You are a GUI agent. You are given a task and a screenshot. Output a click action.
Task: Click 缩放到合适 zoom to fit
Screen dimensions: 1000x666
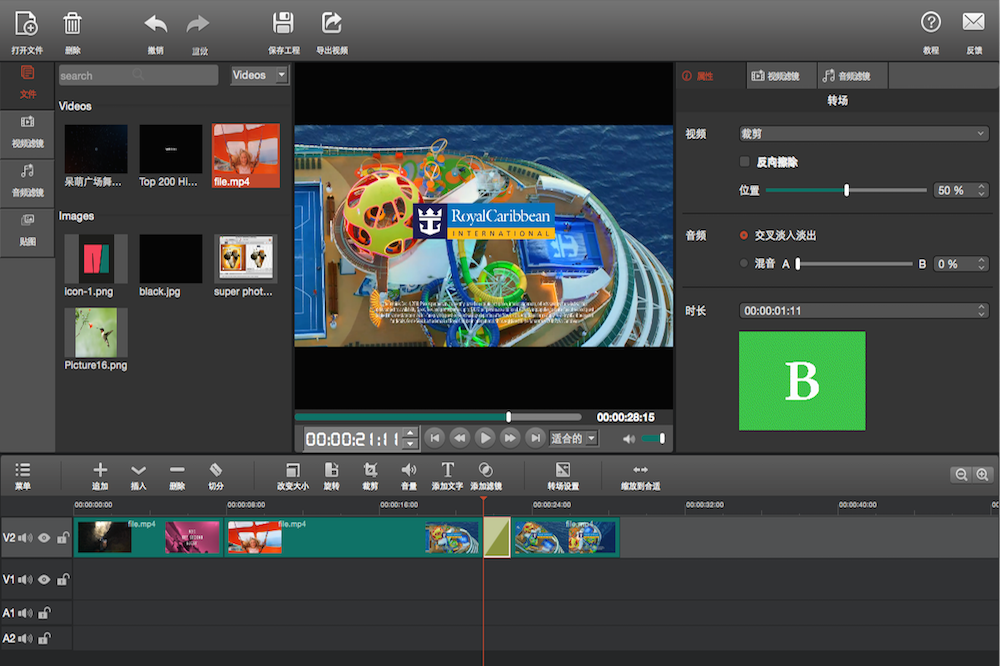click(640, 470)
